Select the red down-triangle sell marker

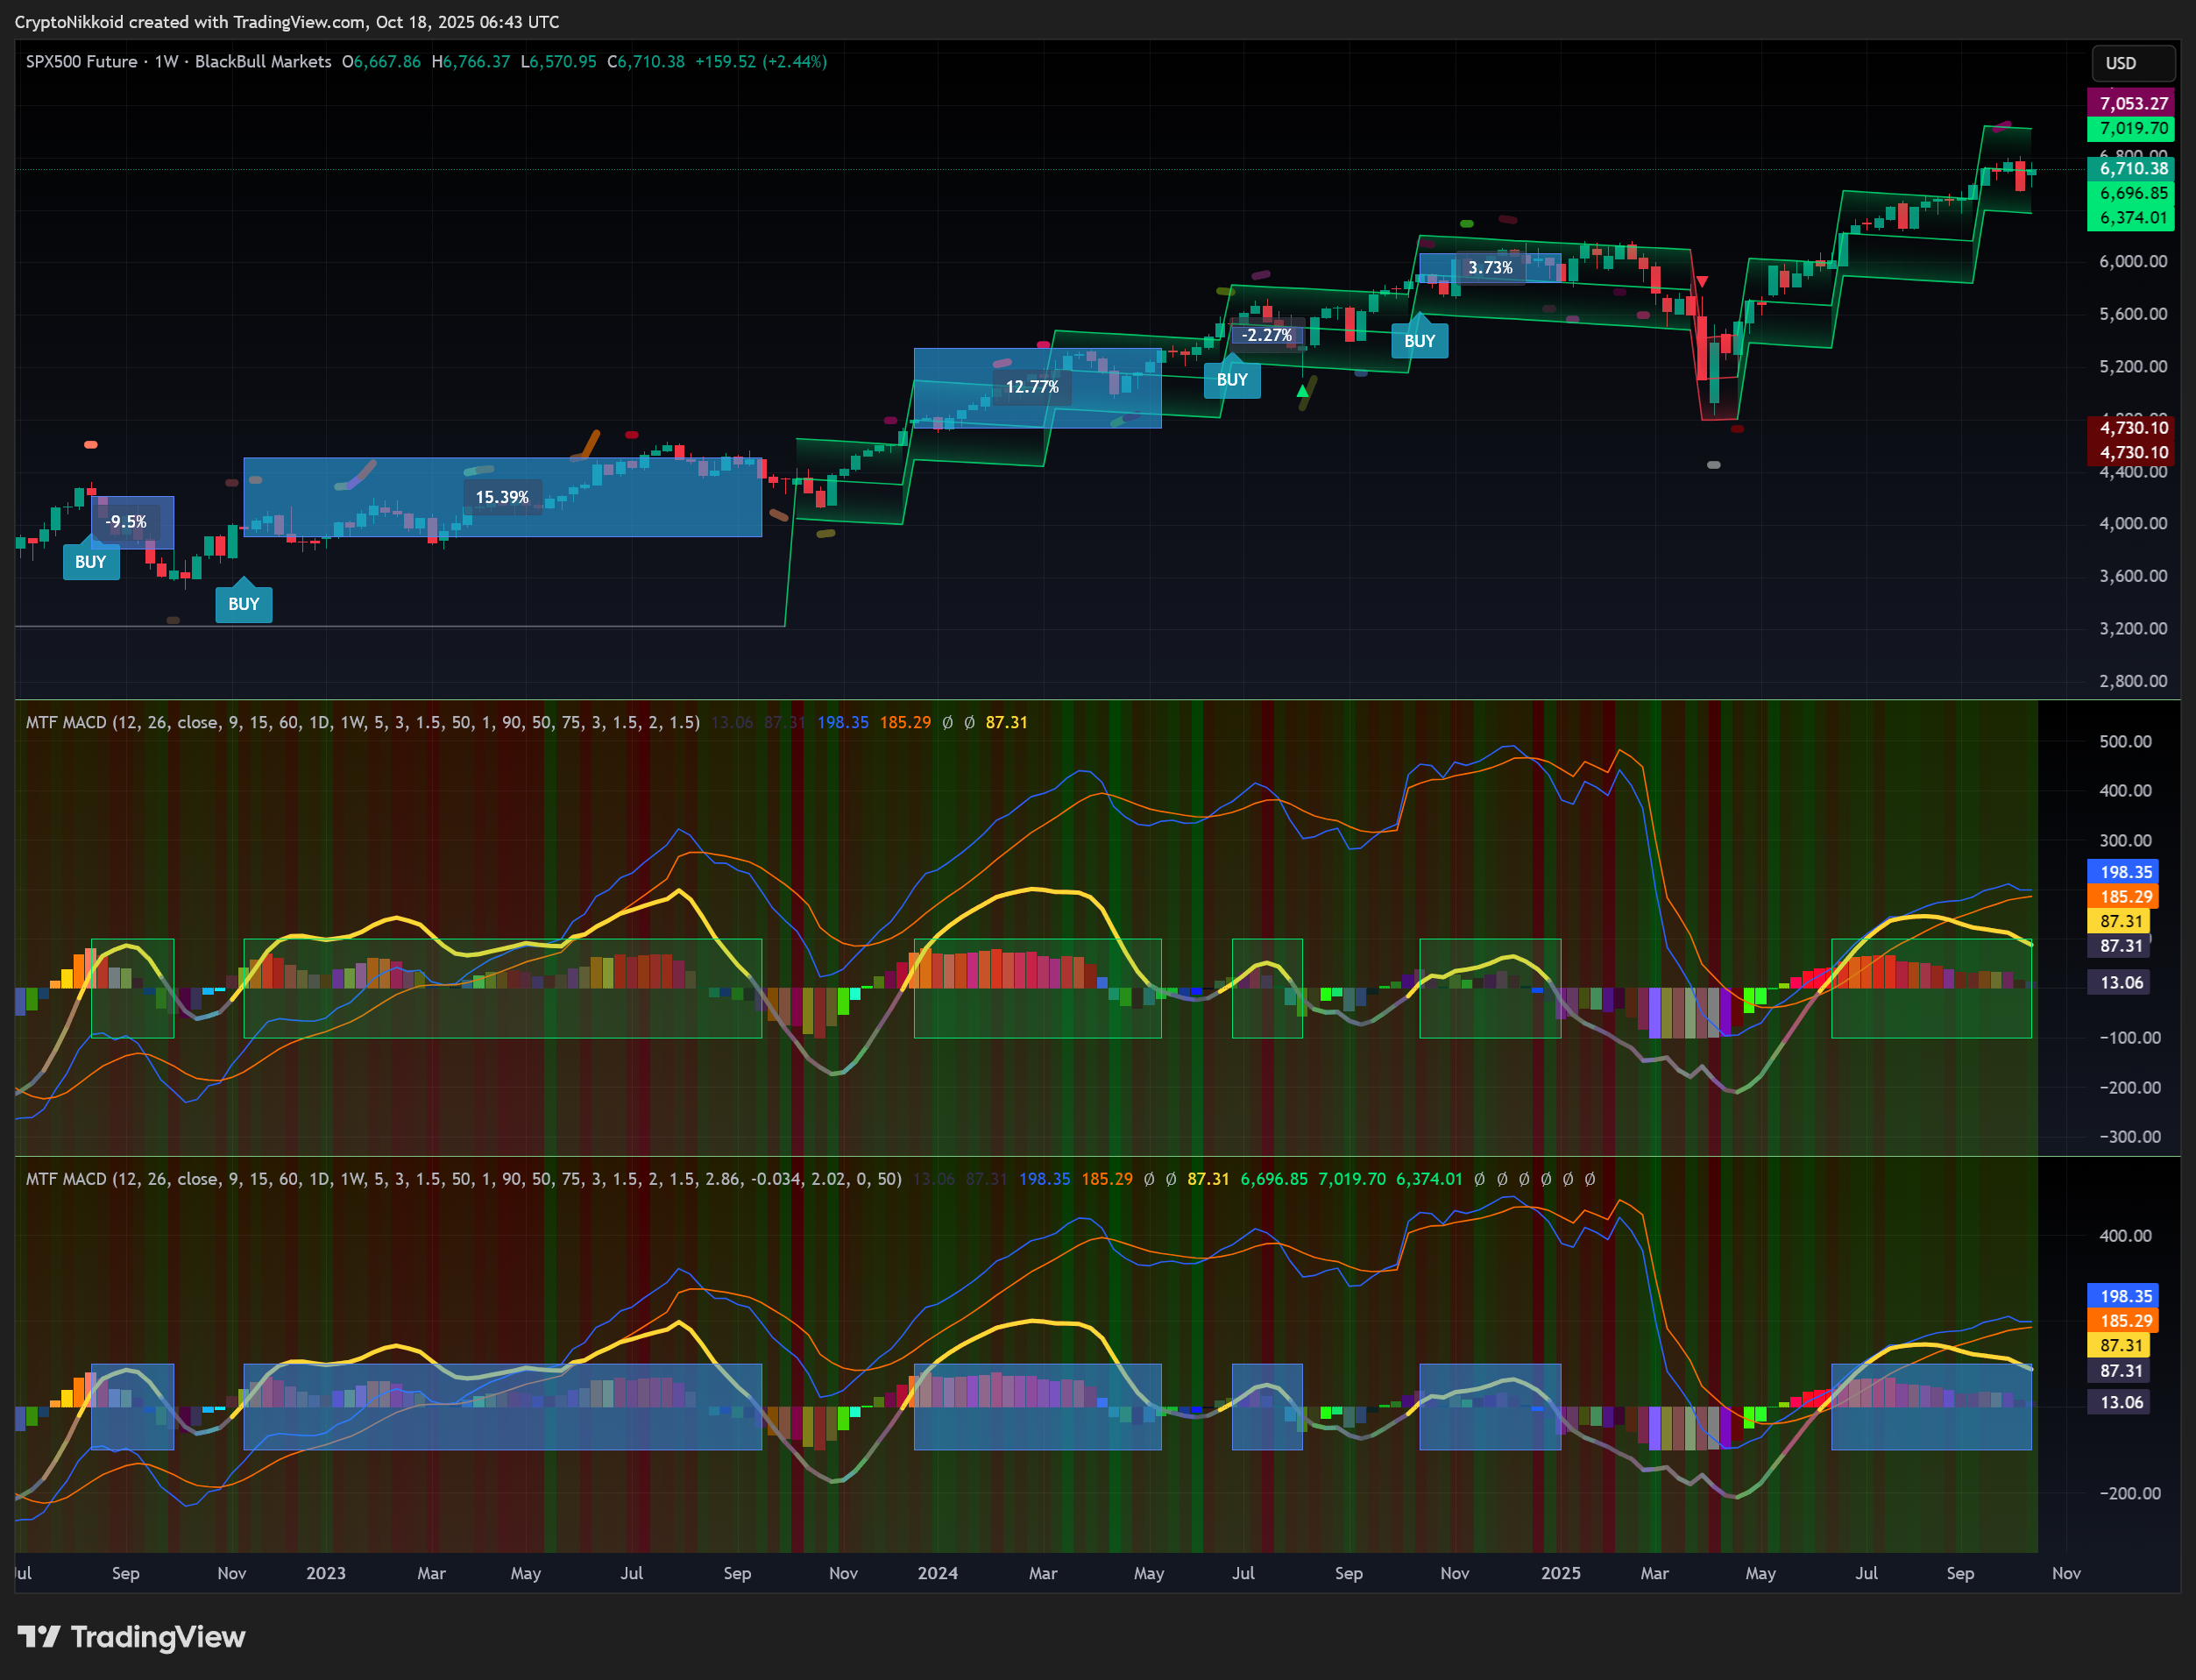[1702, 282]
